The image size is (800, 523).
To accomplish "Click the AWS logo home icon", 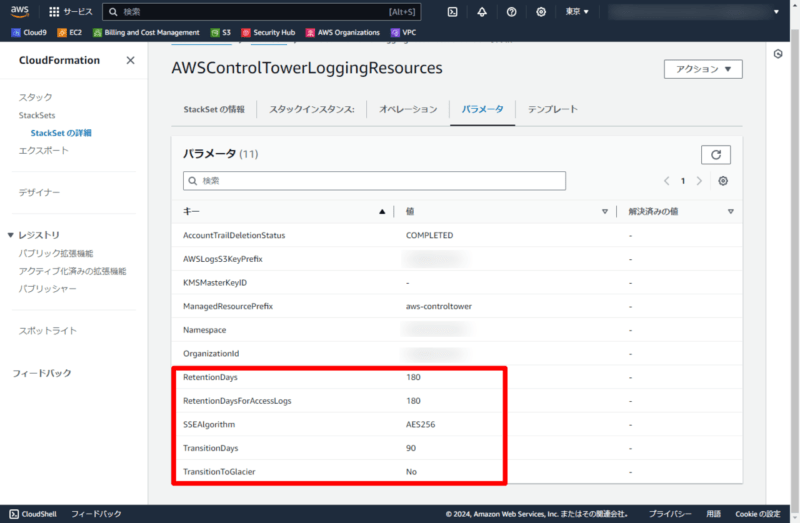I will [20, 11].
